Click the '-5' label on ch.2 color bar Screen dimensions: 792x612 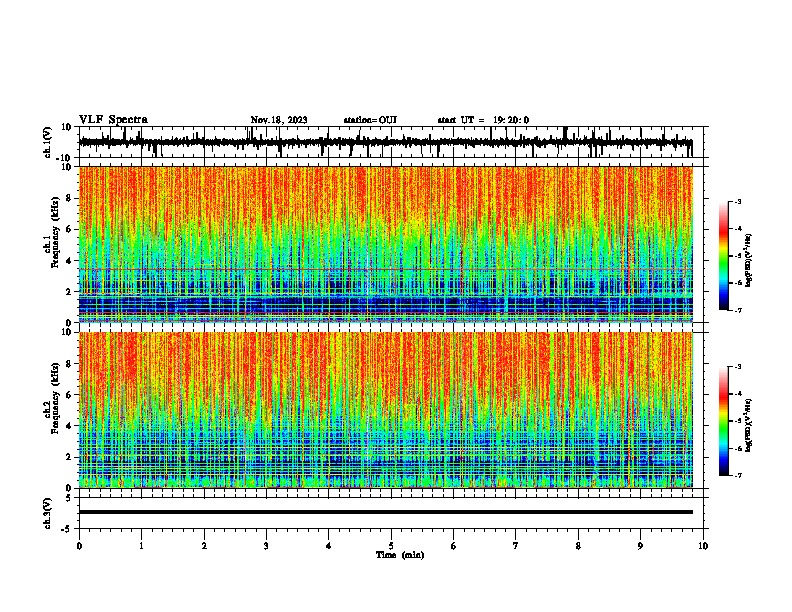[x=737, y=421]
